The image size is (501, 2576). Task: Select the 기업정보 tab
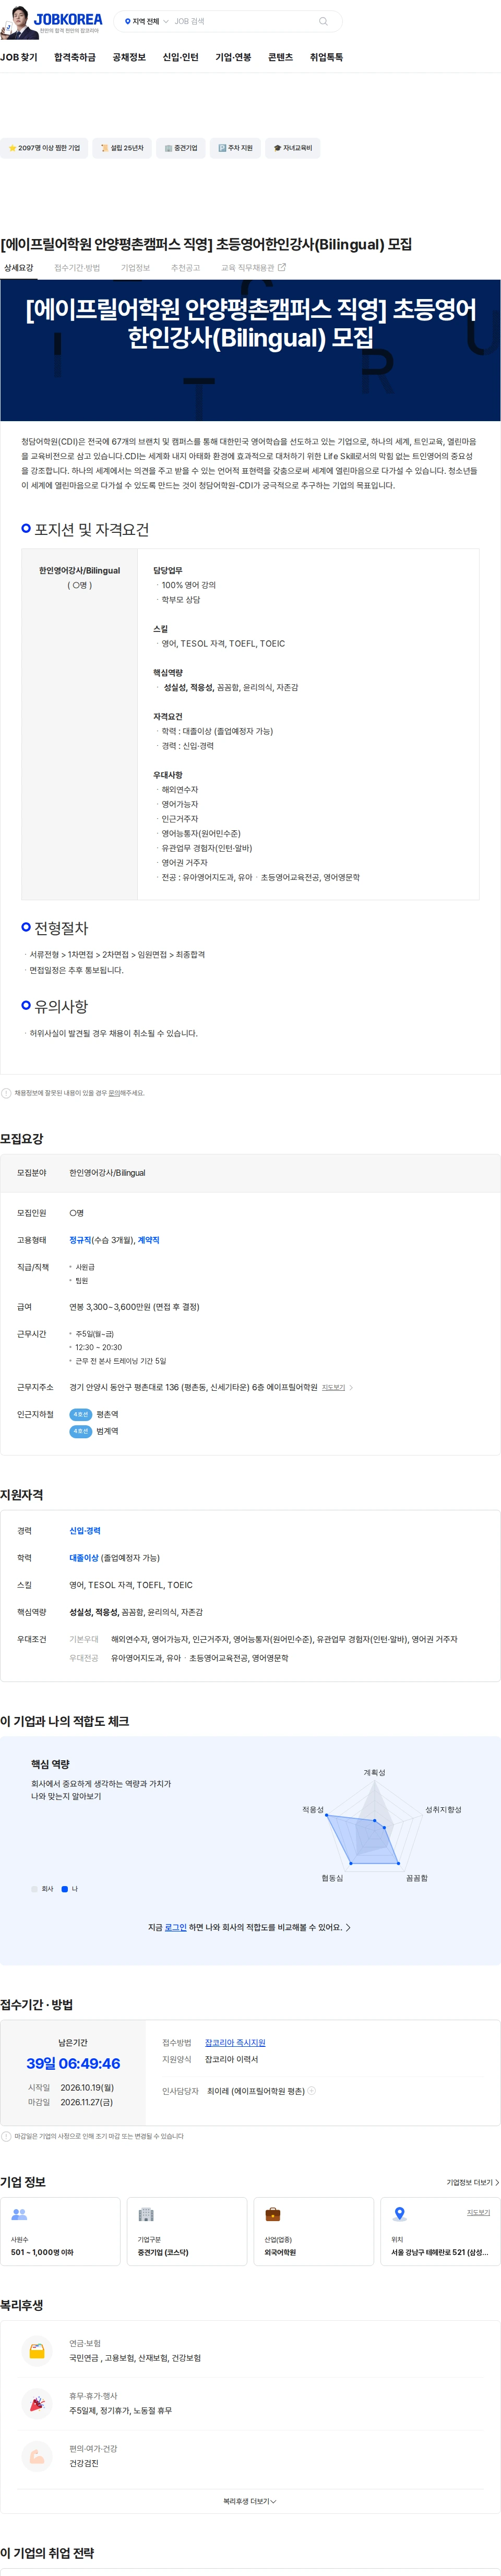click(135, 268)
